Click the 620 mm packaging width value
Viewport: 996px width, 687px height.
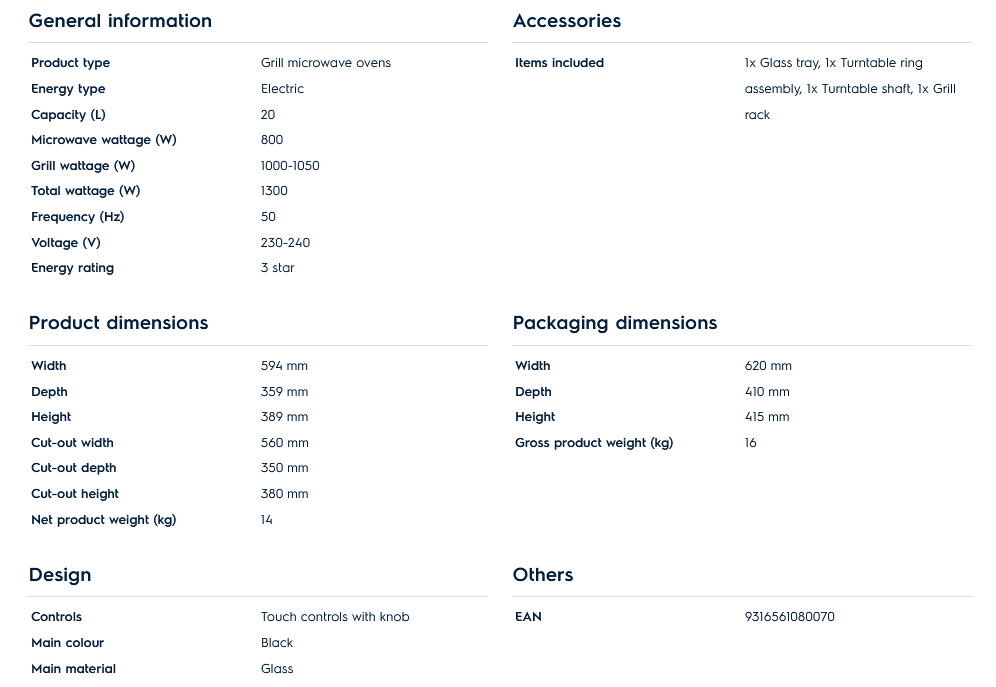pyautogui.click(x=768, y=366)
